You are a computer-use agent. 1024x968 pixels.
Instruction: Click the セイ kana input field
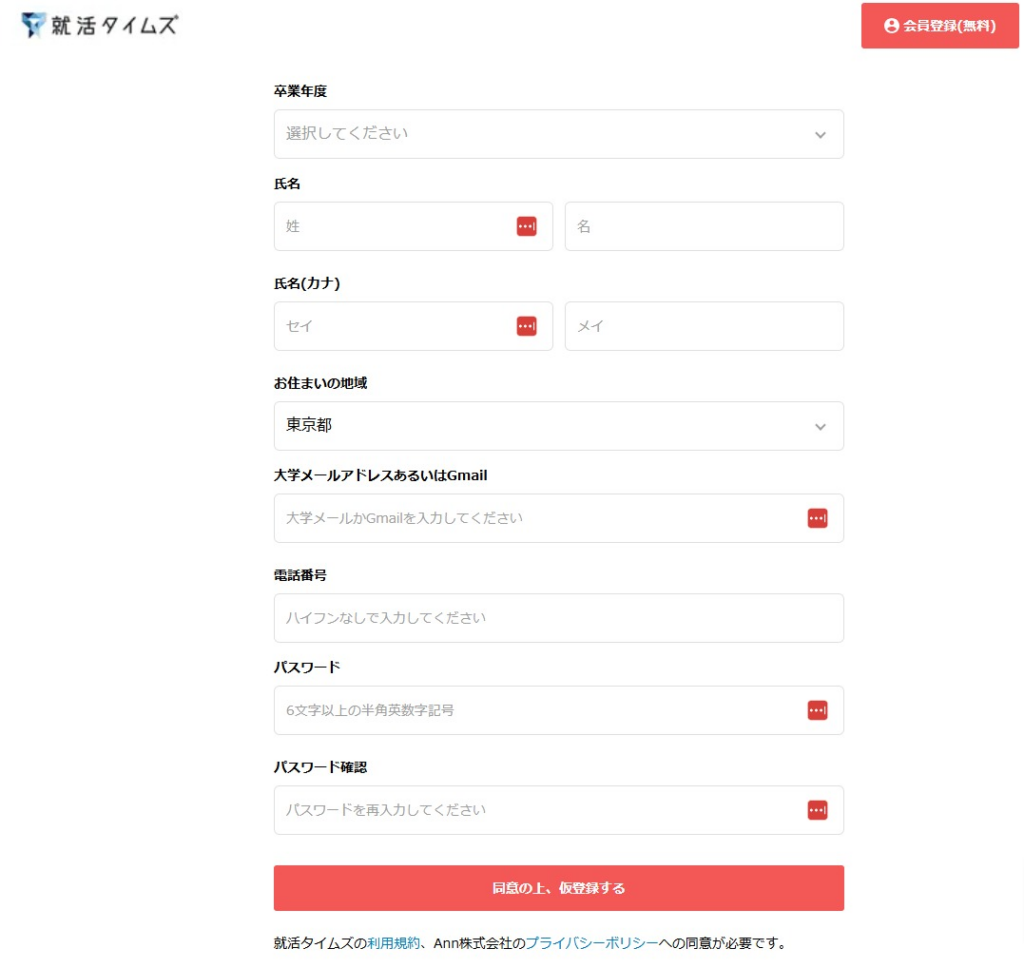390,326
